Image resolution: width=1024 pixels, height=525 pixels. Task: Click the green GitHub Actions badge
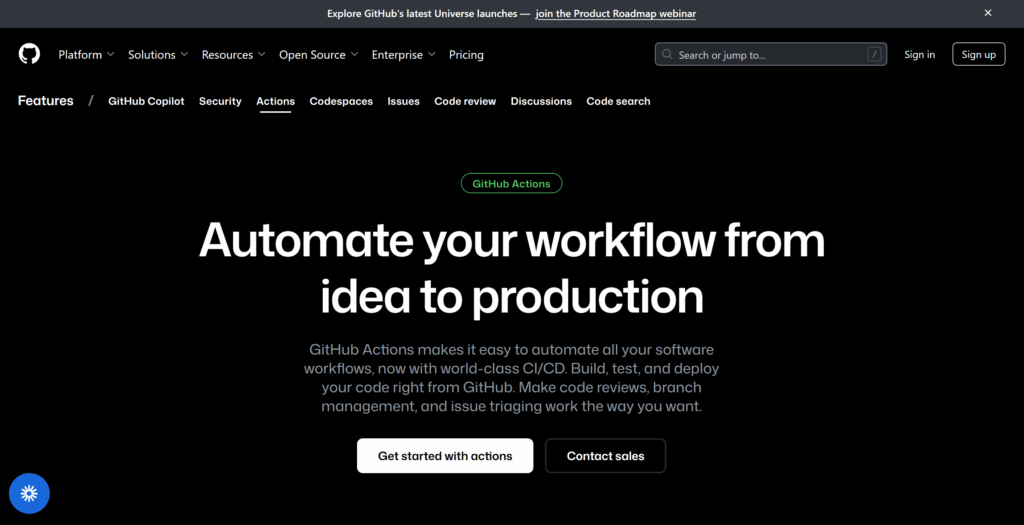pyautogui.click(x=511, y=183)
